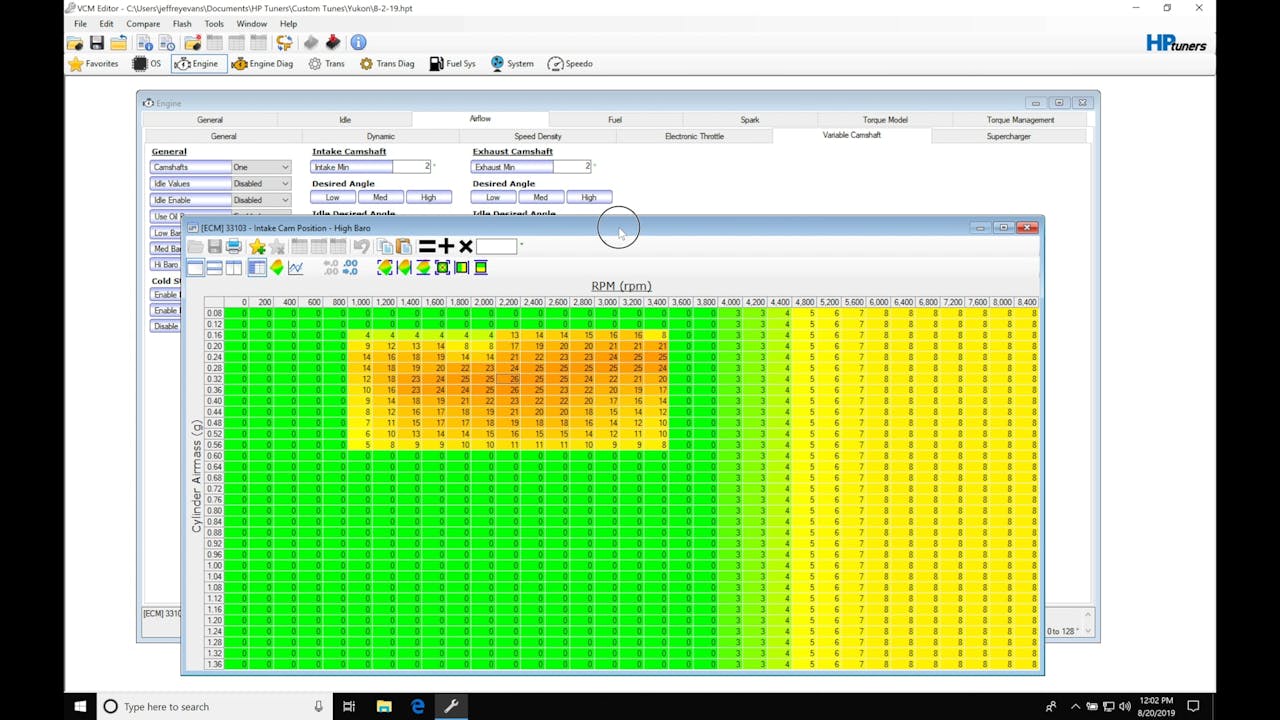
Task: Click the multiply X icon
Action: click(465, 247)
